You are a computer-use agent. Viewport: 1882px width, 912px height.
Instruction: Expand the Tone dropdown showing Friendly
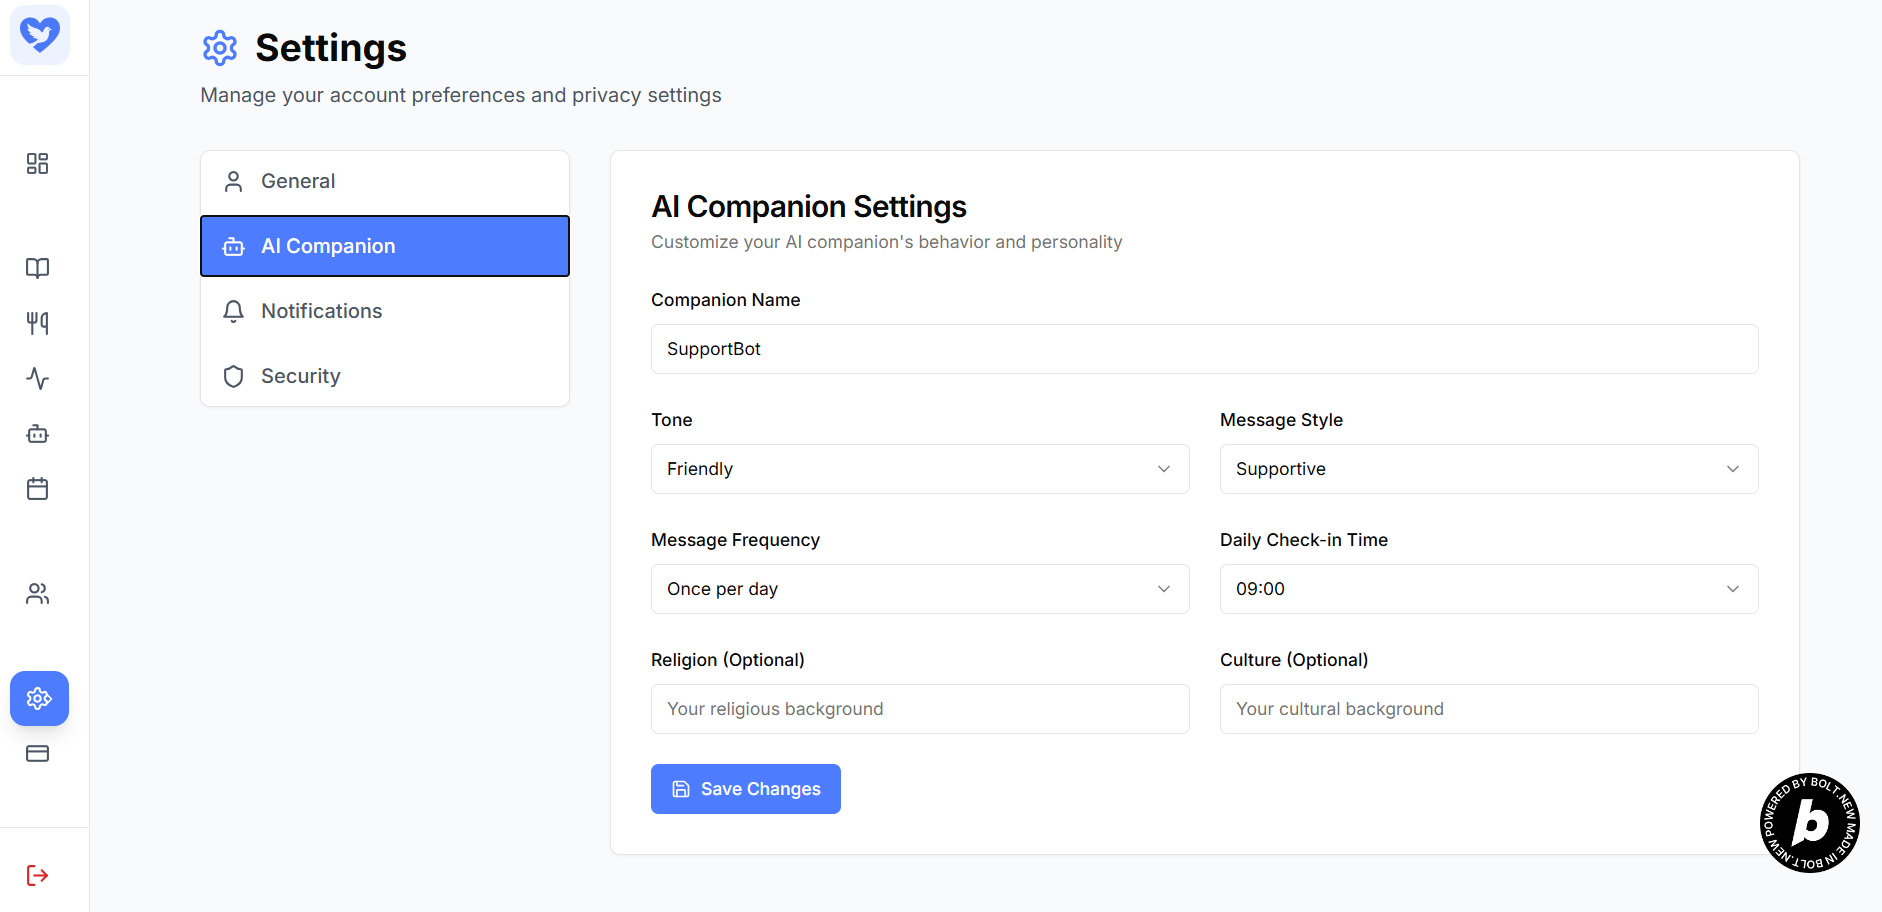point(920,469)
